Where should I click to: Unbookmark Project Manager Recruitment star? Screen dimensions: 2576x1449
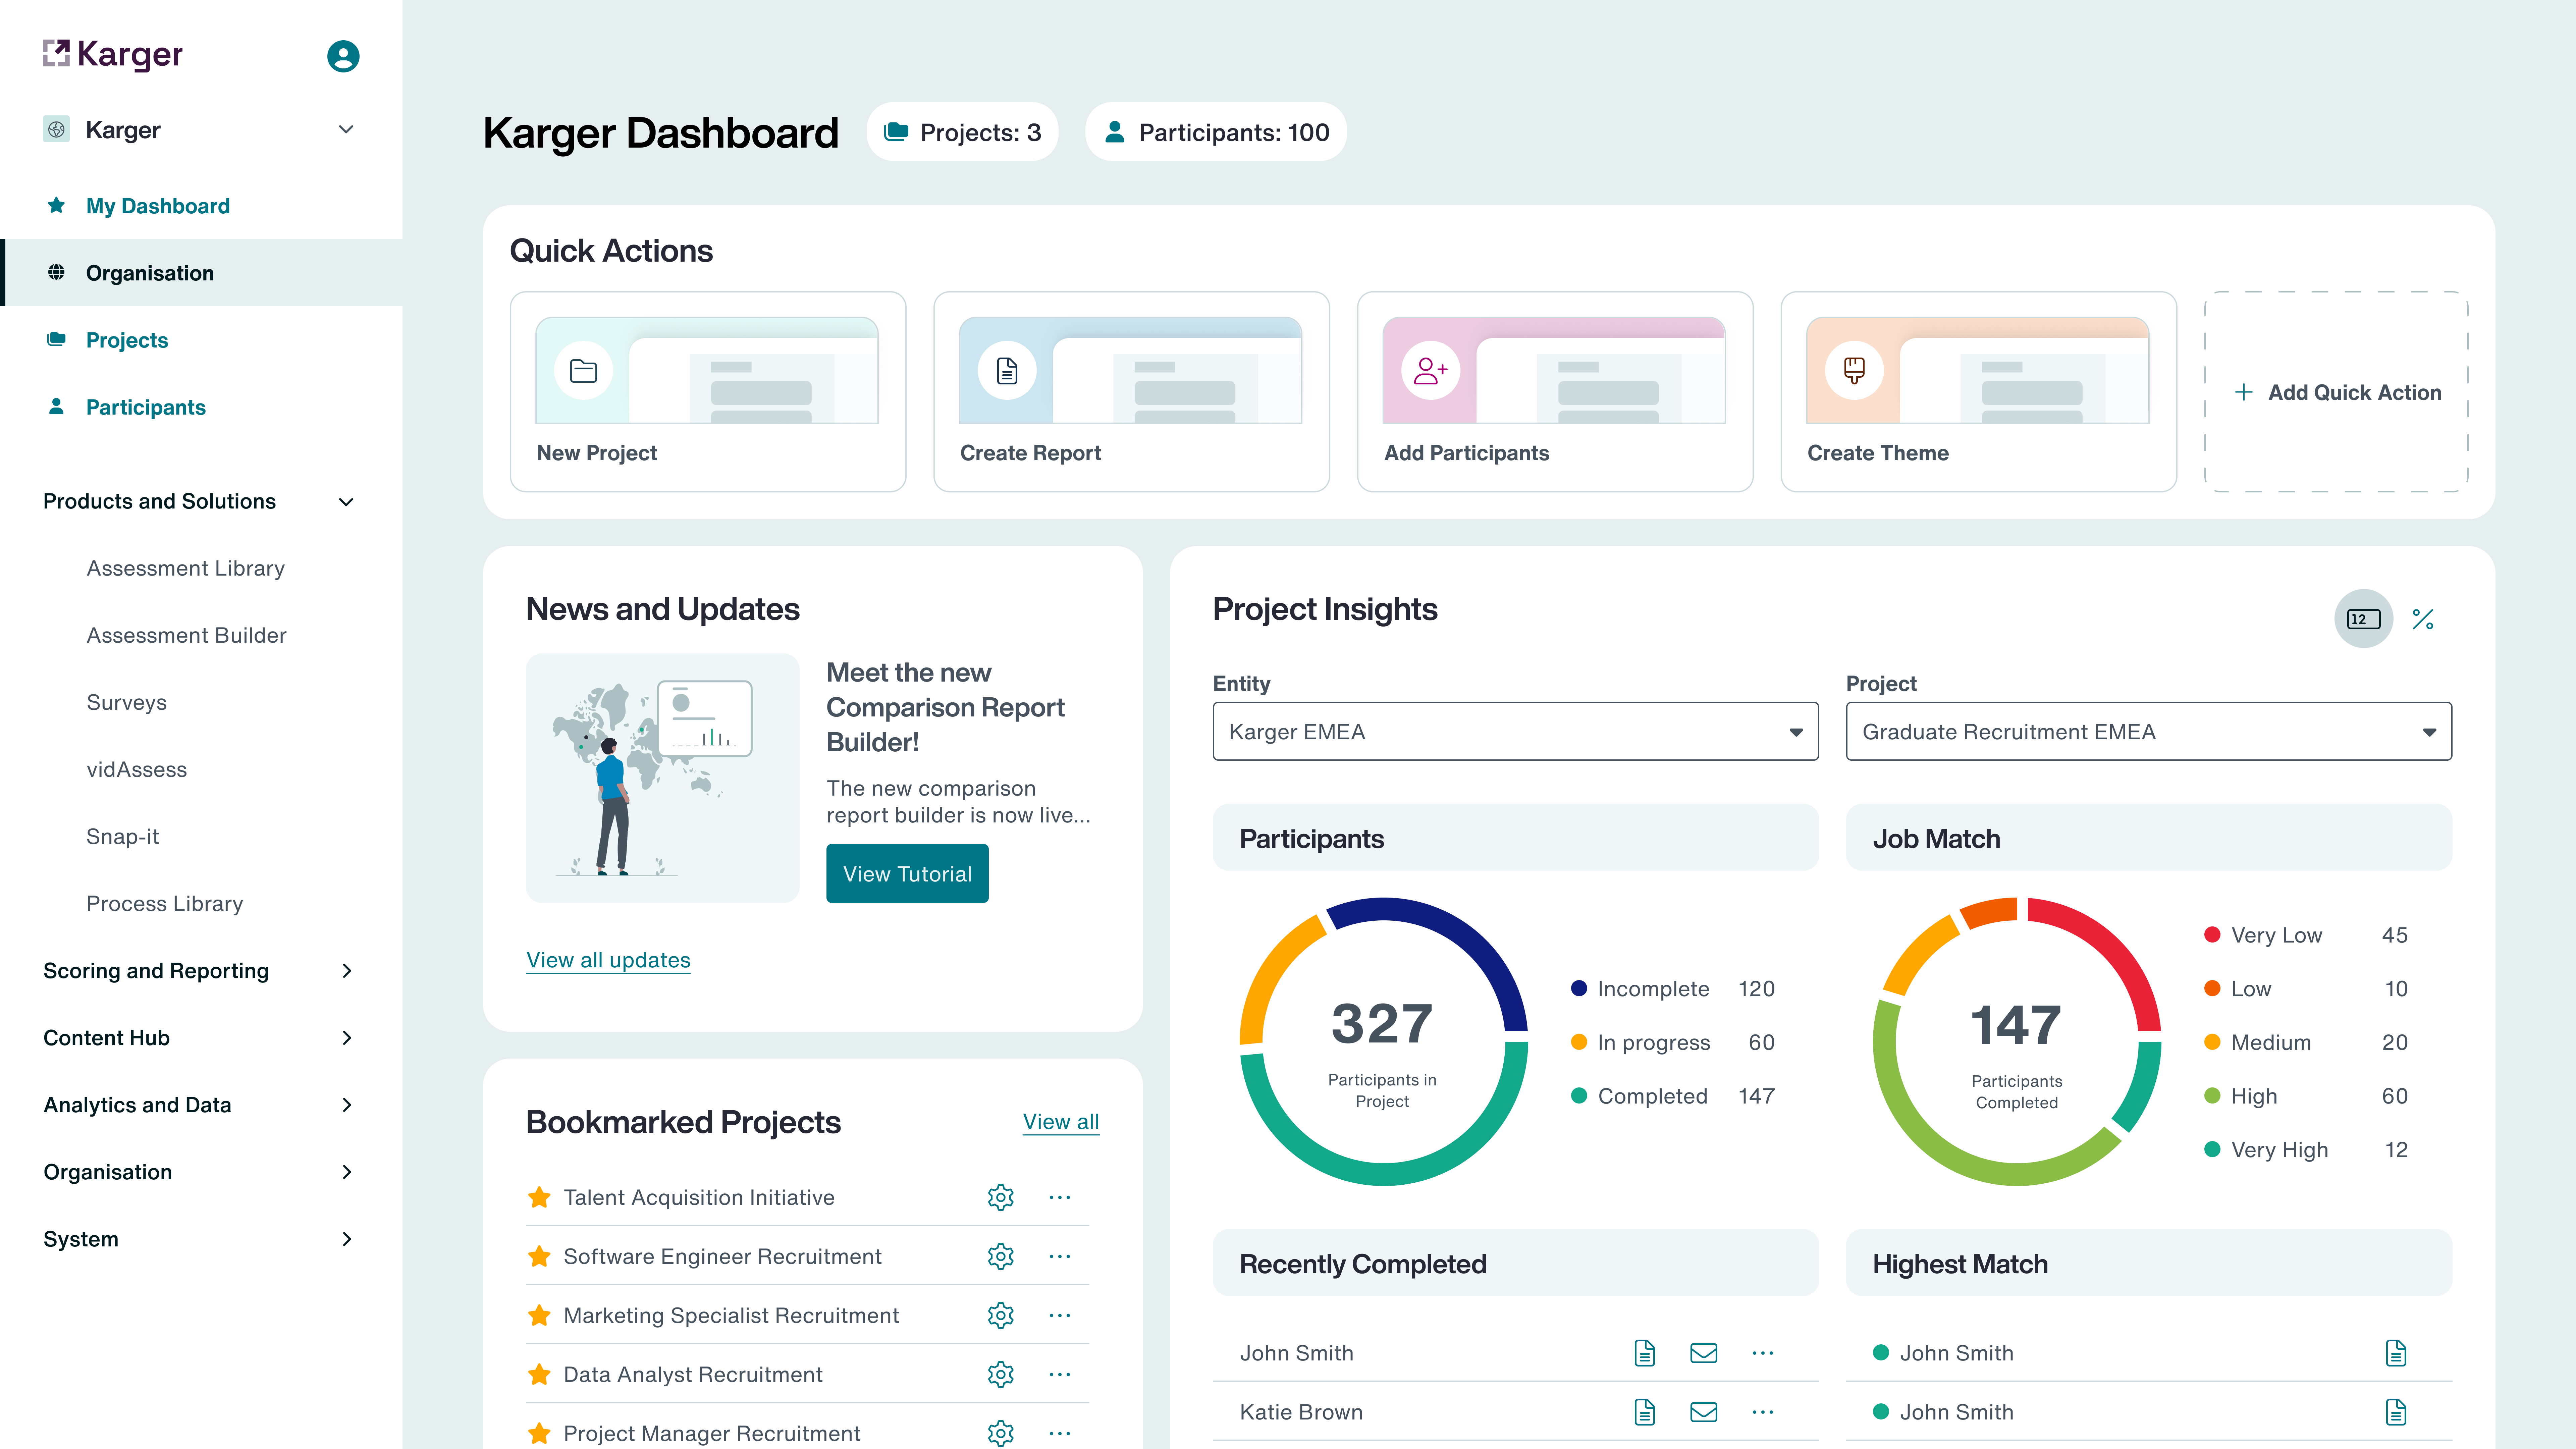[539, 1433]
